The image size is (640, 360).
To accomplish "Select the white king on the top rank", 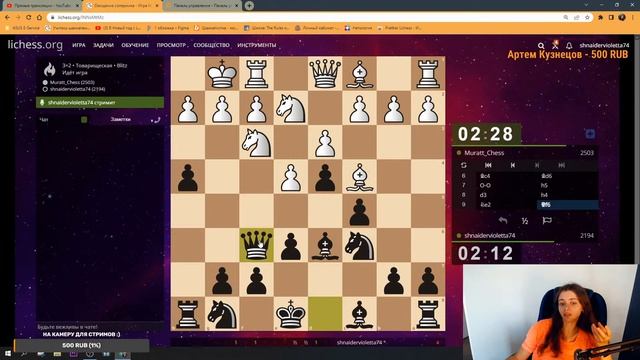I will pos(222,73).
